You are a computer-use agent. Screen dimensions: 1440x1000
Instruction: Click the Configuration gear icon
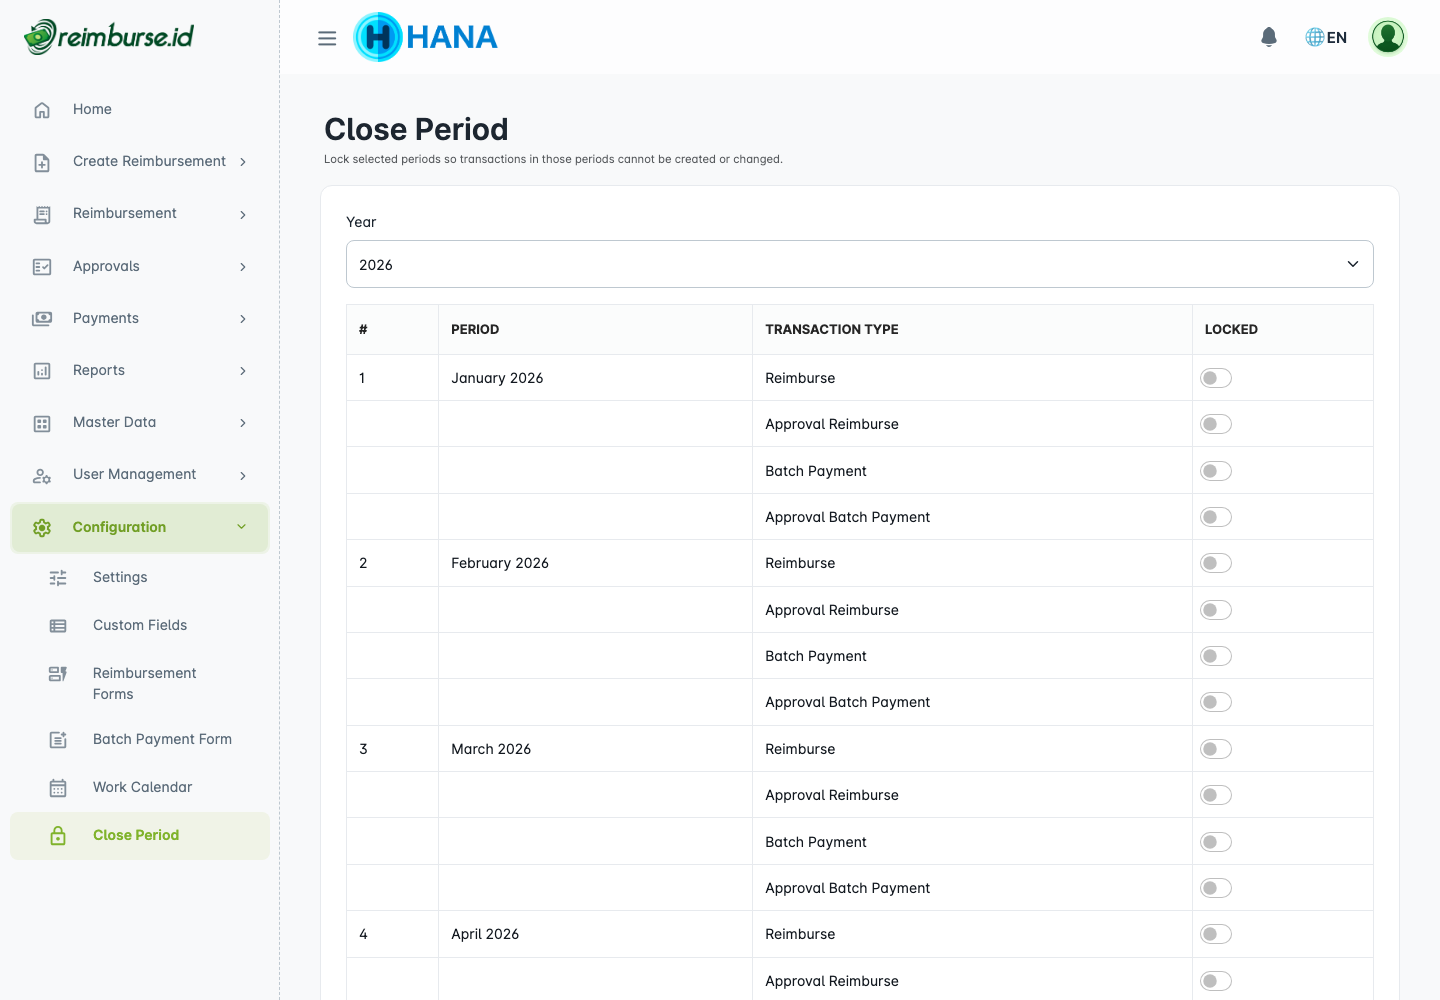[42, 528]
